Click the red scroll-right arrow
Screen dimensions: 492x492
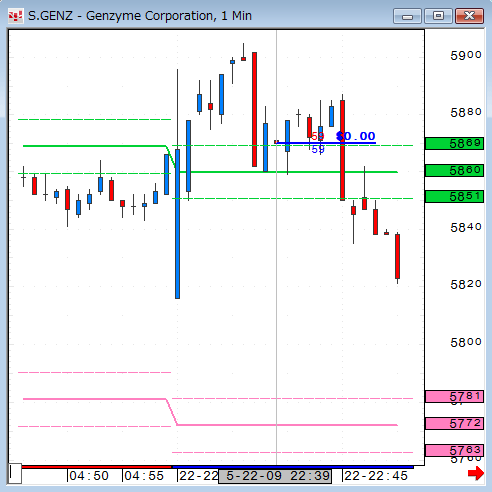(476, 473)
